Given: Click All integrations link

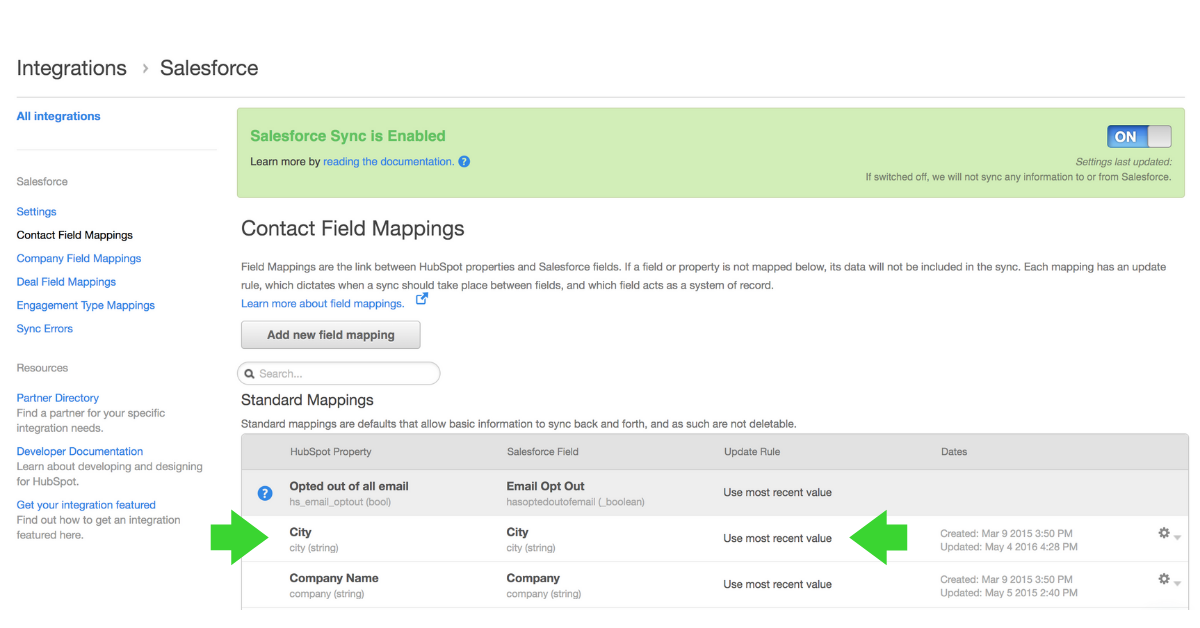Looking at the screenshot, I should click(x=58, y=116).
